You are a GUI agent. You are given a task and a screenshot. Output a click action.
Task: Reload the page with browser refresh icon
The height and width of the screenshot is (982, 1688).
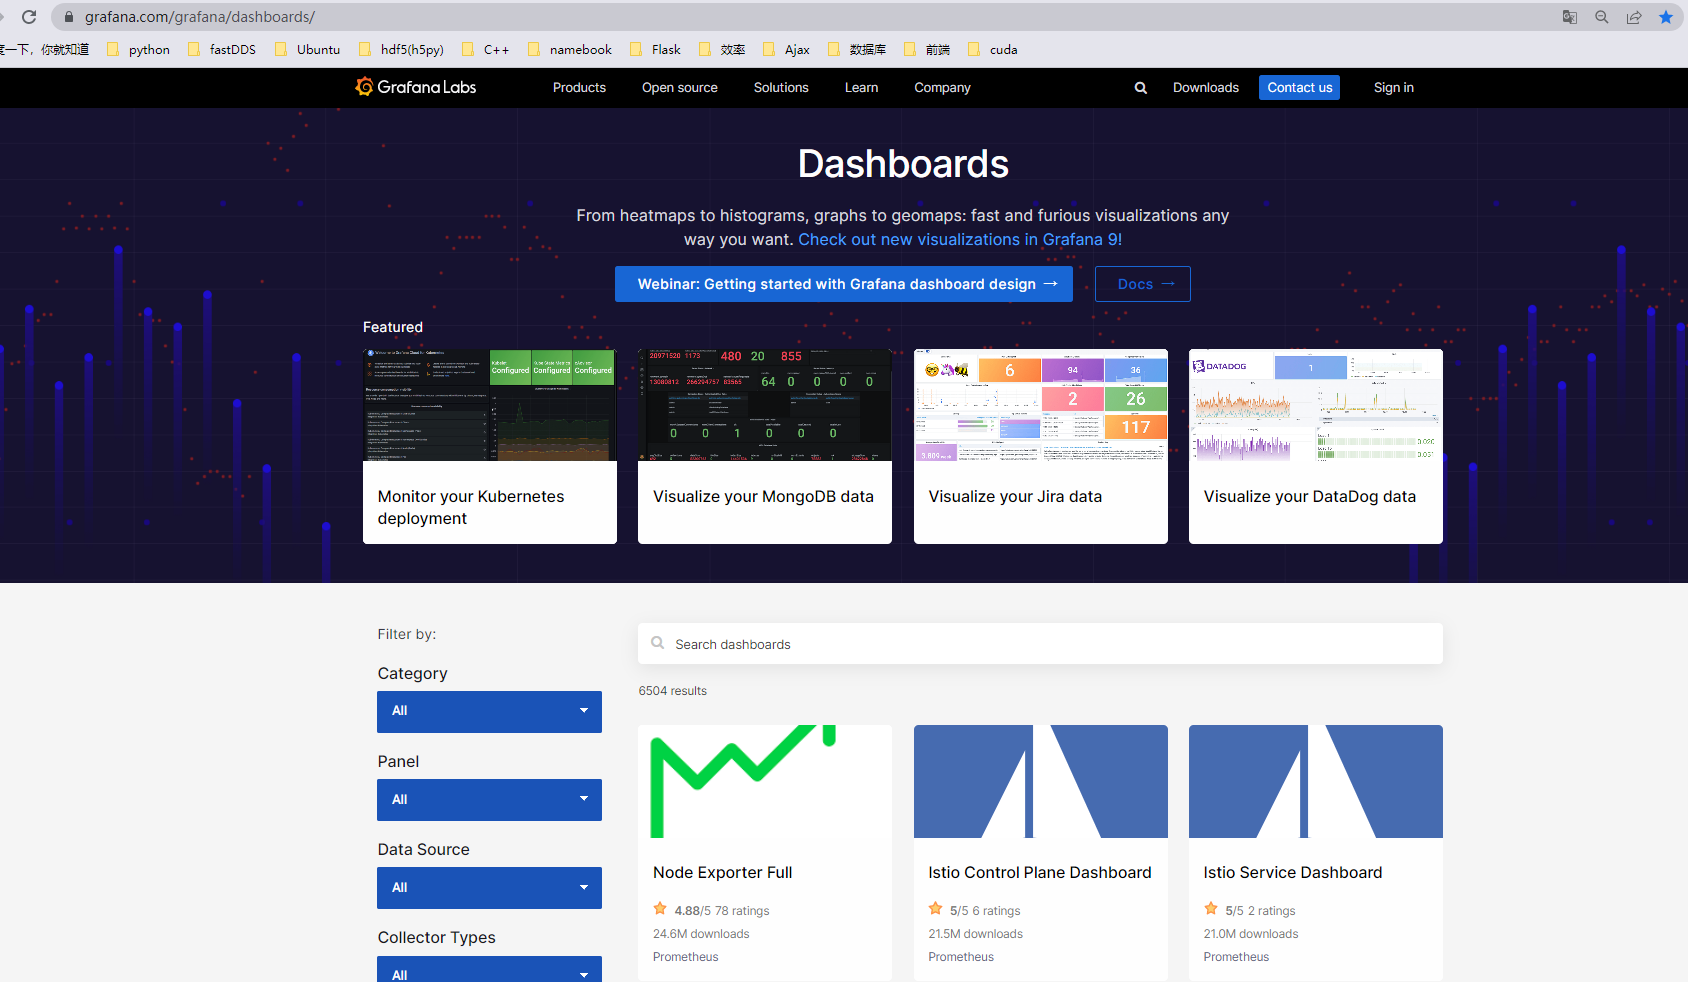click(x=29, y=17)
